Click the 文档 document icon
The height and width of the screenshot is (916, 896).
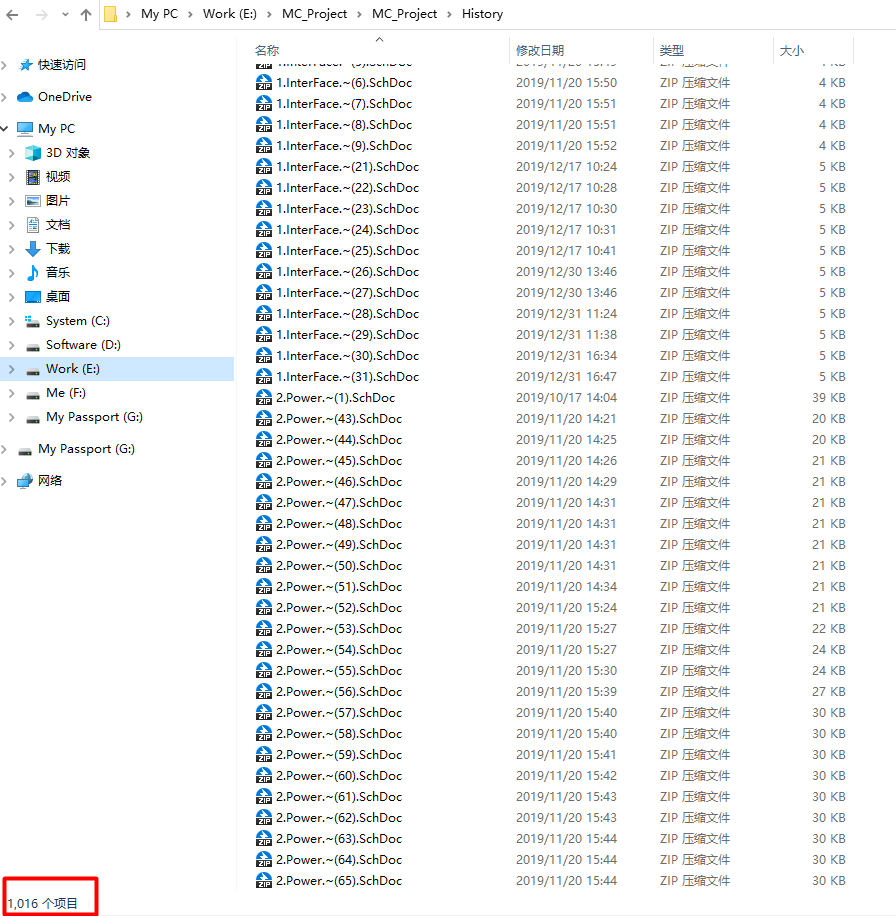pos(33,225)
